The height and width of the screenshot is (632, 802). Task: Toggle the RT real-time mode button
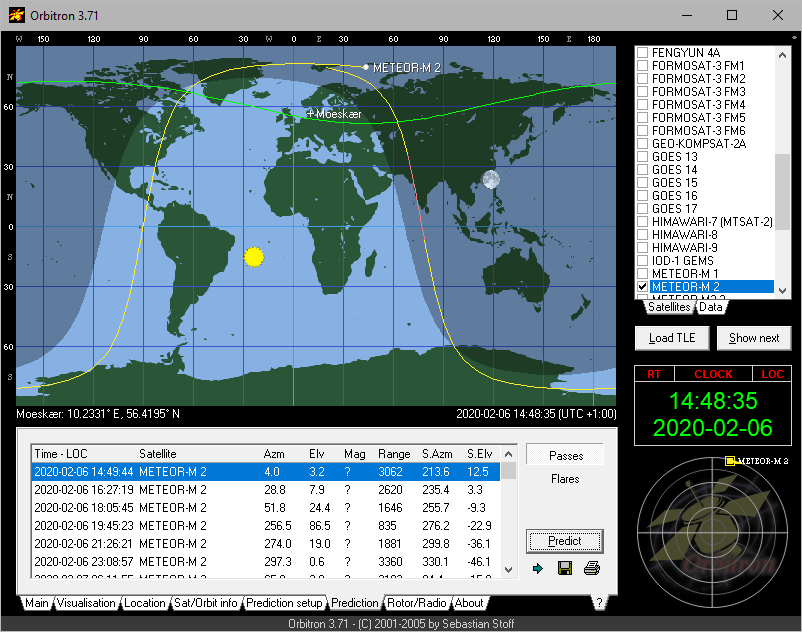pyautogui.click(x=654, y=374)
